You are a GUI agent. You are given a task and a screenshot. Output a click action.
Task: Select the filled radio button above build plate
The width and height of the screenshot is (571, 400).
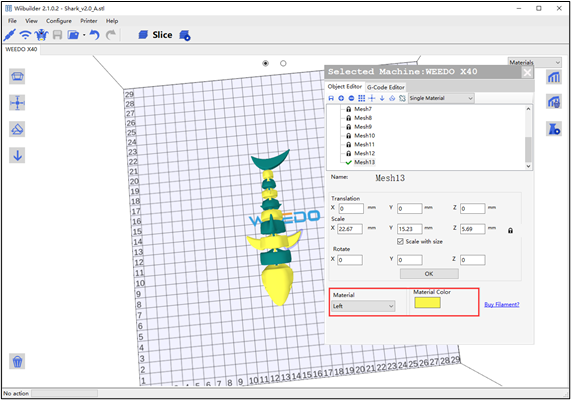[265, 63]
